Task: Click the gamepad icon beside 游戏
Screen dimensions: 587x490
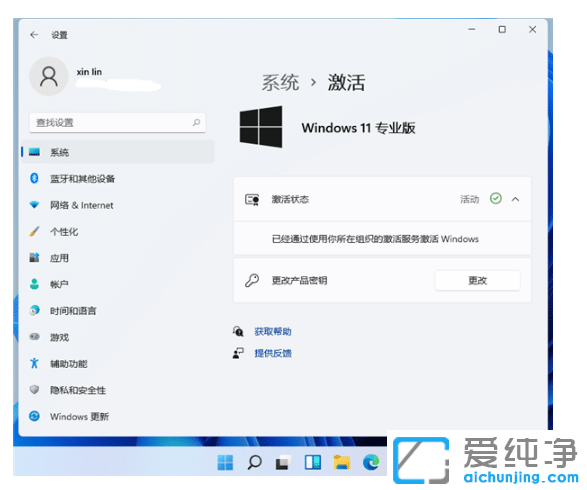Action: 34,337
